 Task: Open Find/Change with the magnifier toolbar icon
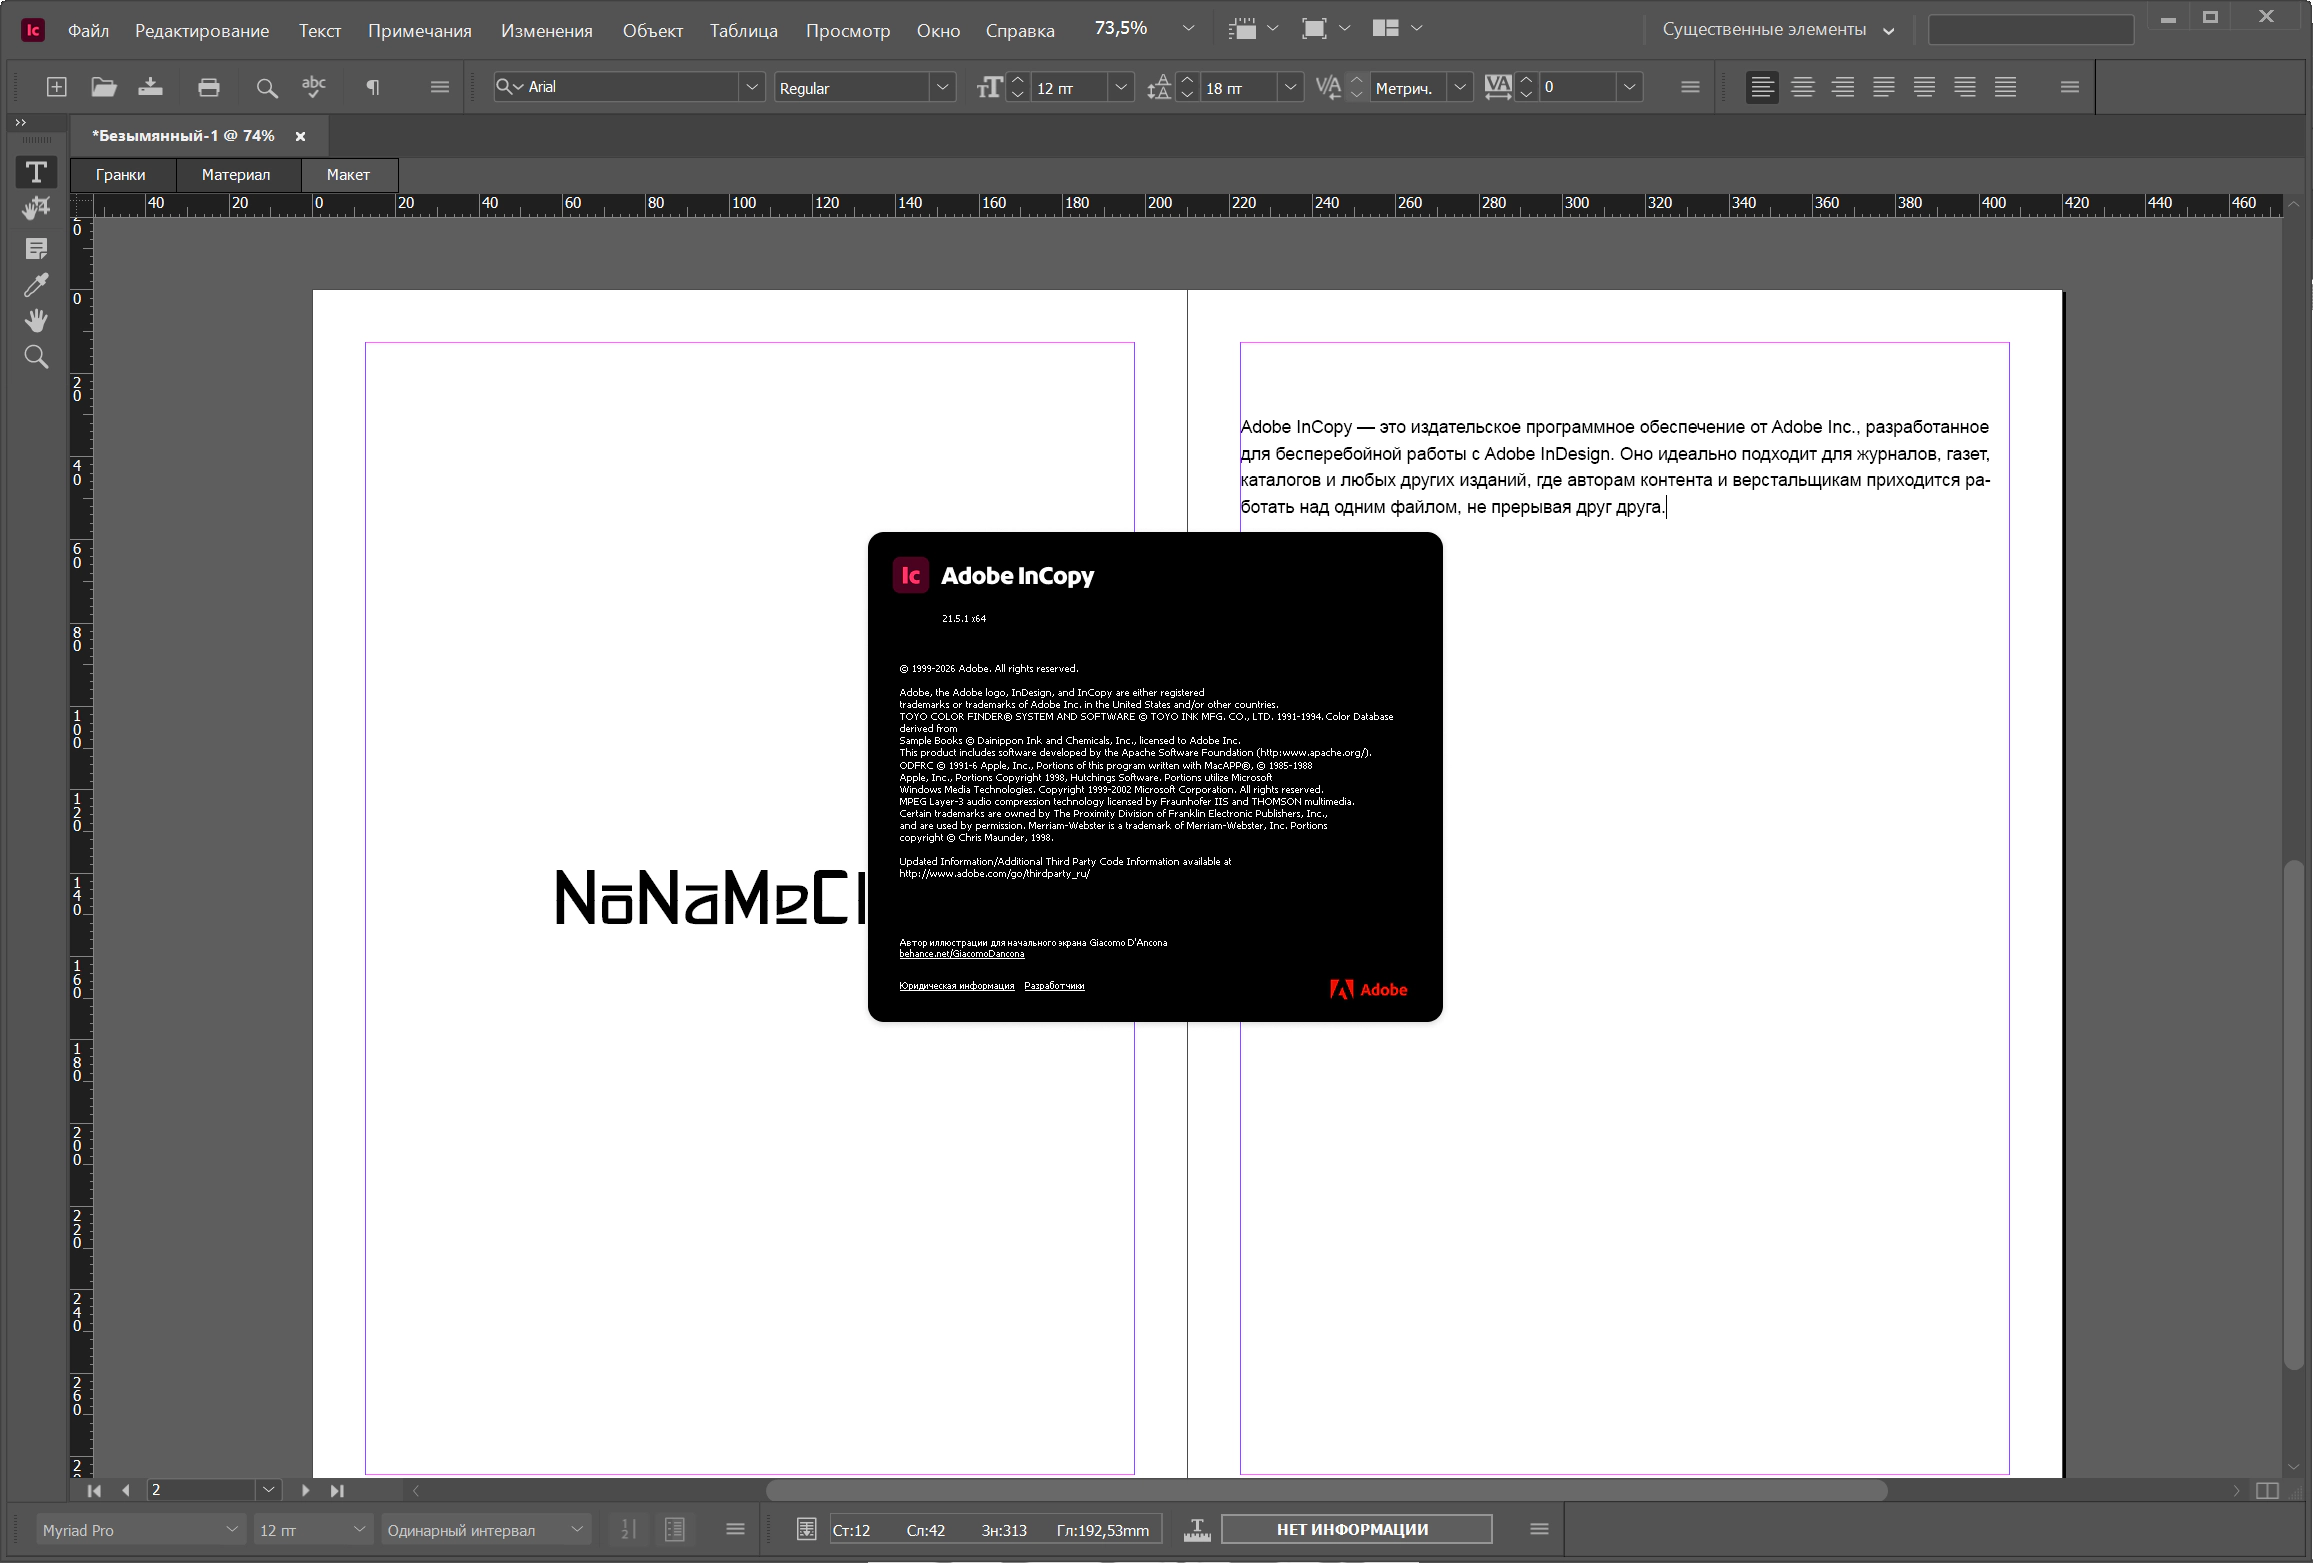click(x=266, y=88)
